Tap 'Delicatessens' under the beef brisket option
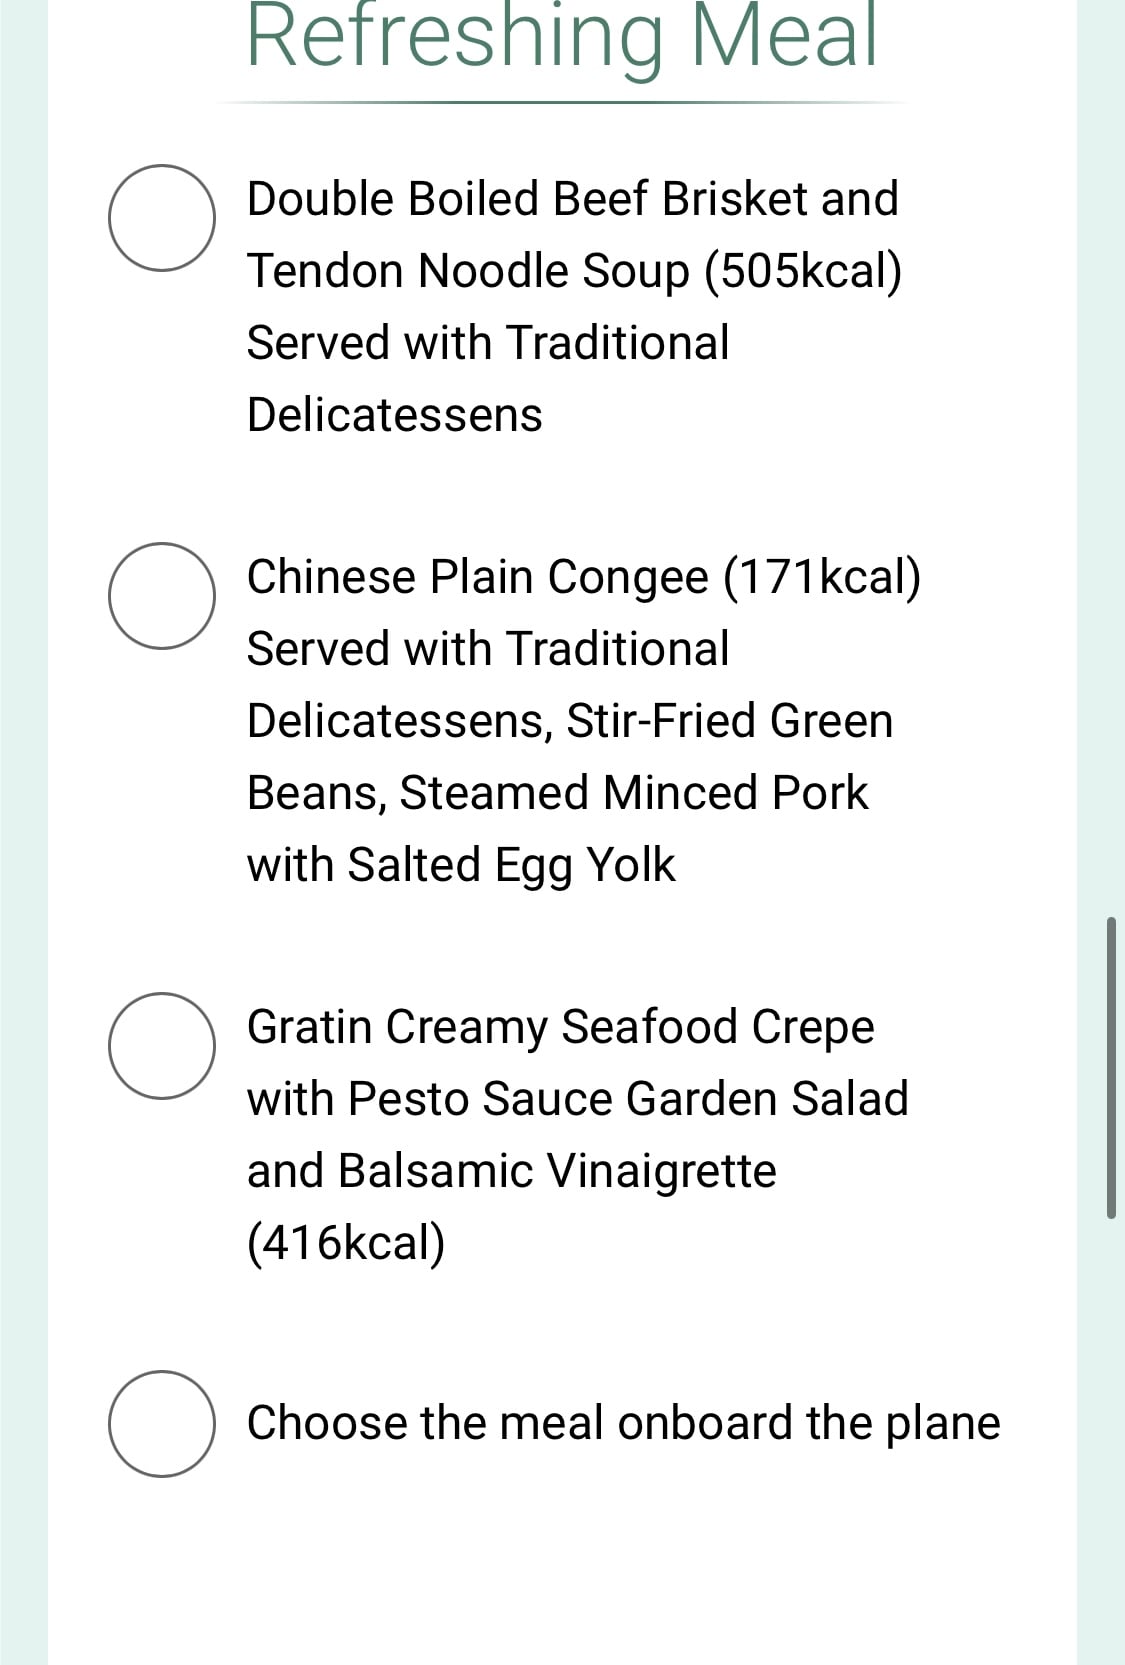The width and height of the screenshot is (1125, 1665). click(395, 415)
